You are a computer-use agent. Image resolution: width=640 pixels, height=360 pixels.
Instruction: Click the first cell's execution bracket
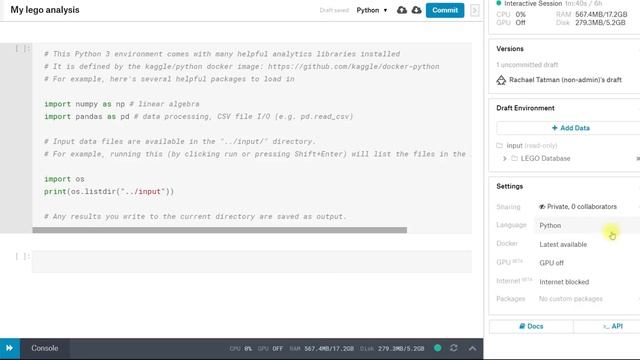(22, 49)
